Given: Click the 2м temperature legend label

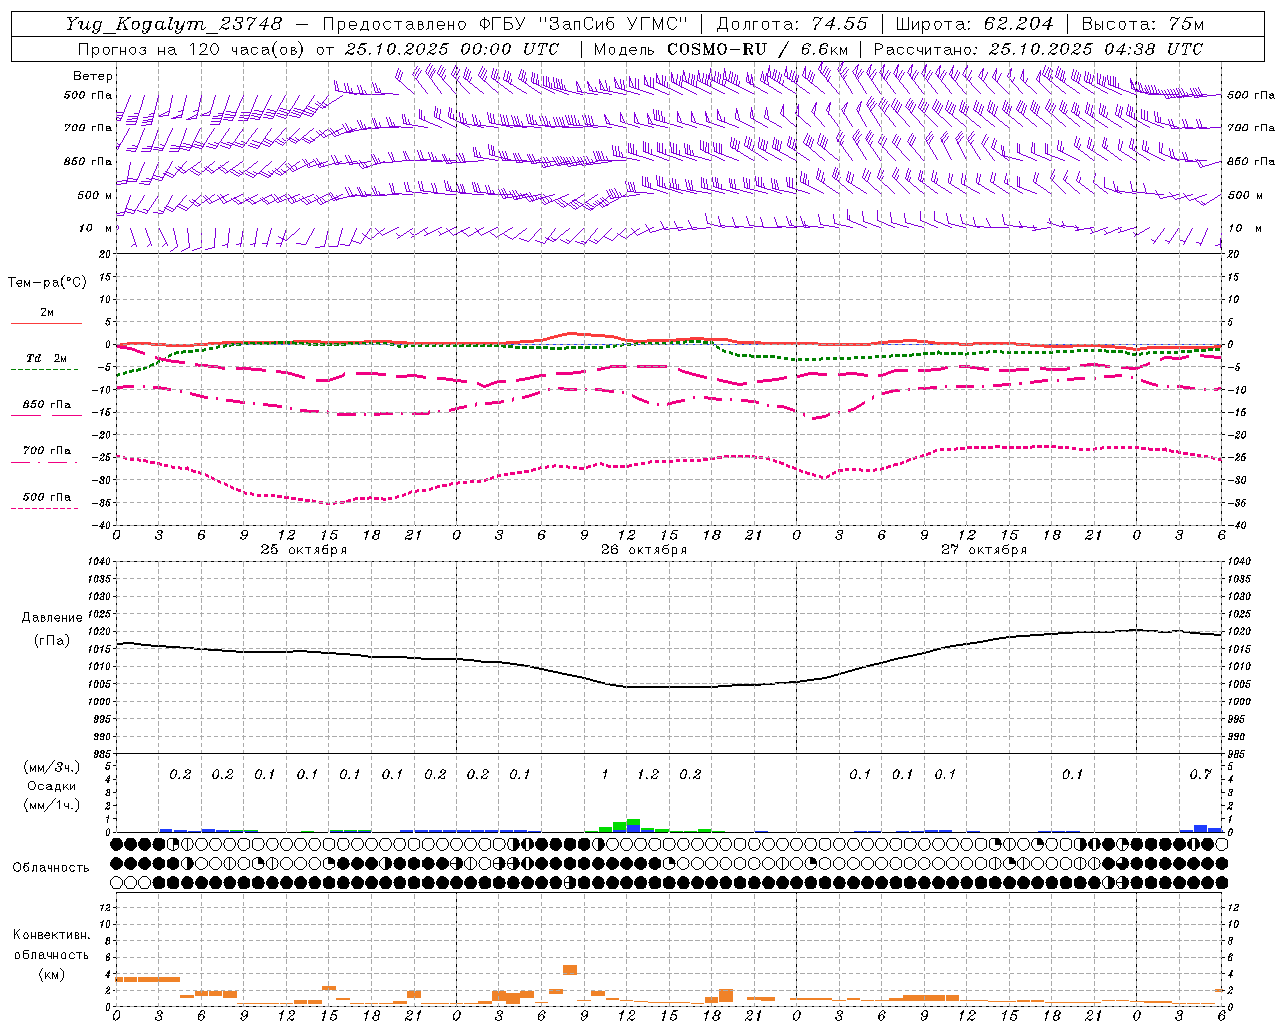Looking at the screenshot, I should pyautogui.click(x=47, y=312).
